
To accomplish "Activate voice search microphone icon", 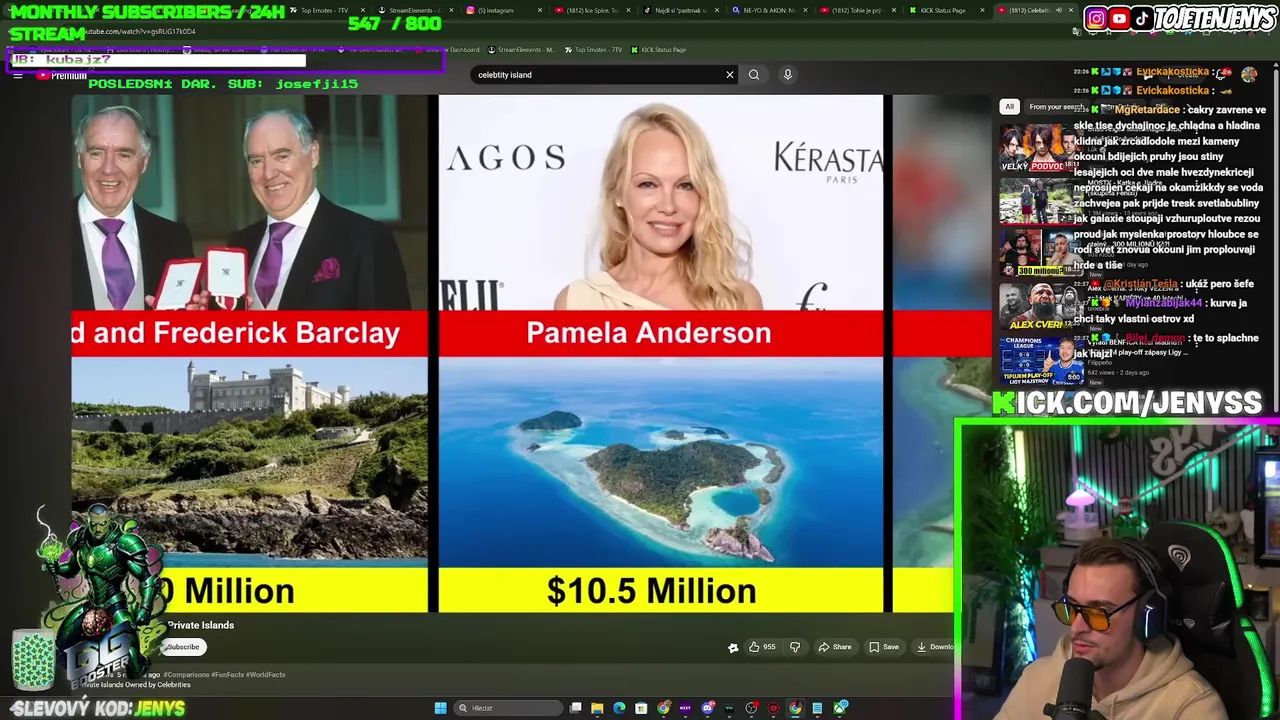I will [x=788, y=74].
